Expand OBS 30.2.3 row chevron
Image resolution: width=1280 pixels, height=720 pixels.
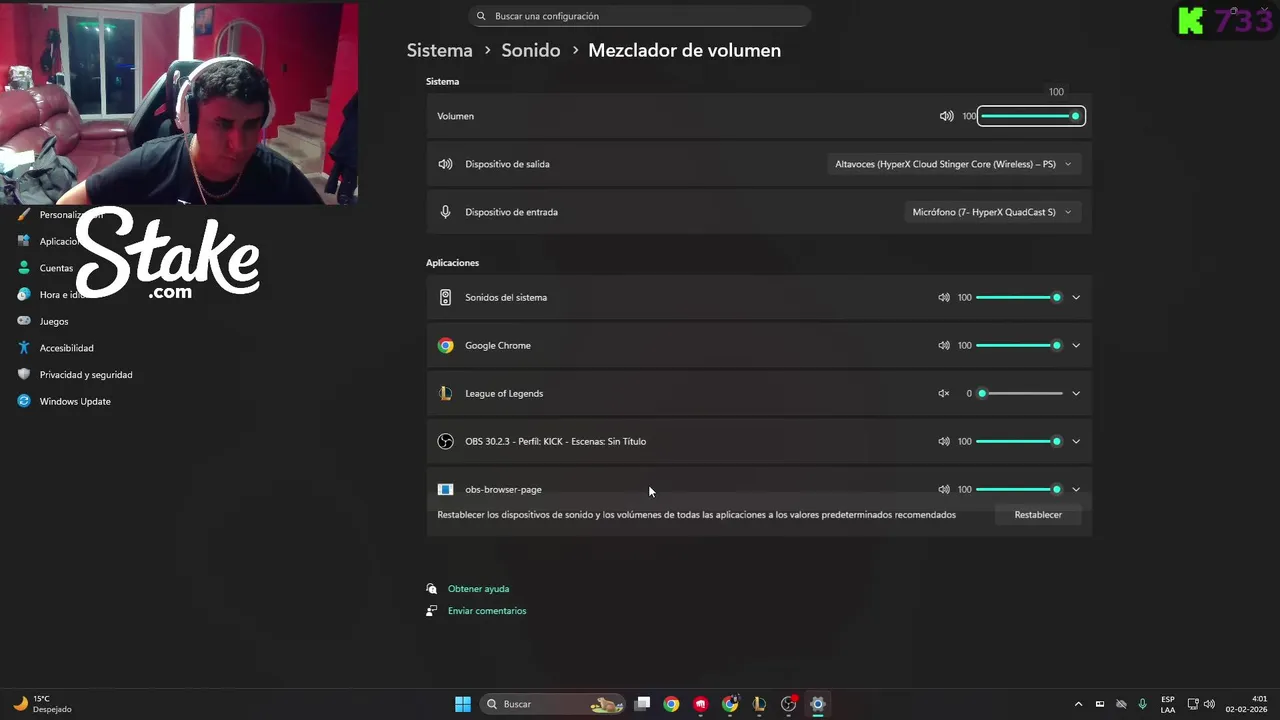tap(1076, 441)
